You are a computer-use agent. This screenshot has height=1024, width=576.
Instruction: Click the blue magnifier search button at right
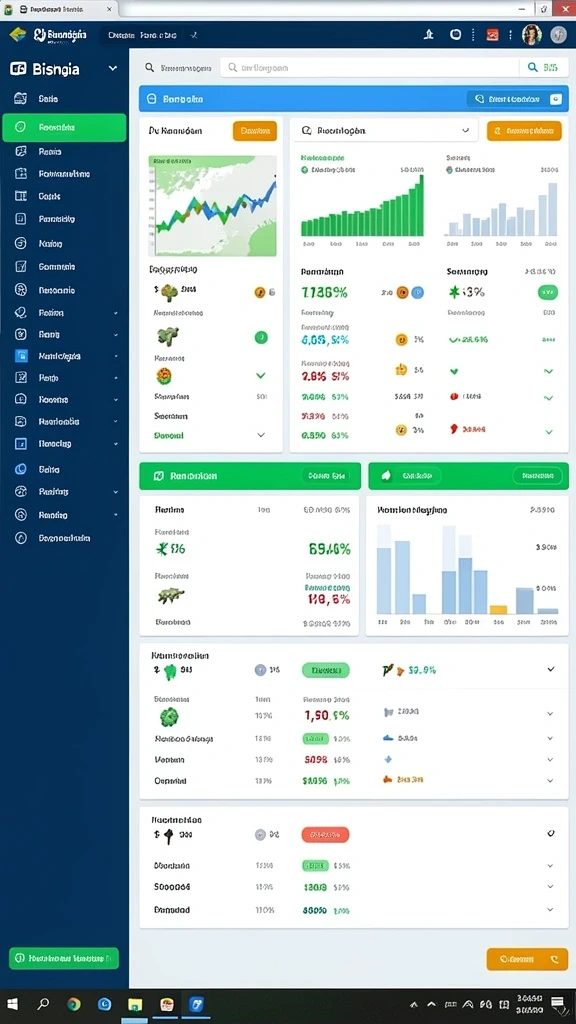tap(542, 67)
